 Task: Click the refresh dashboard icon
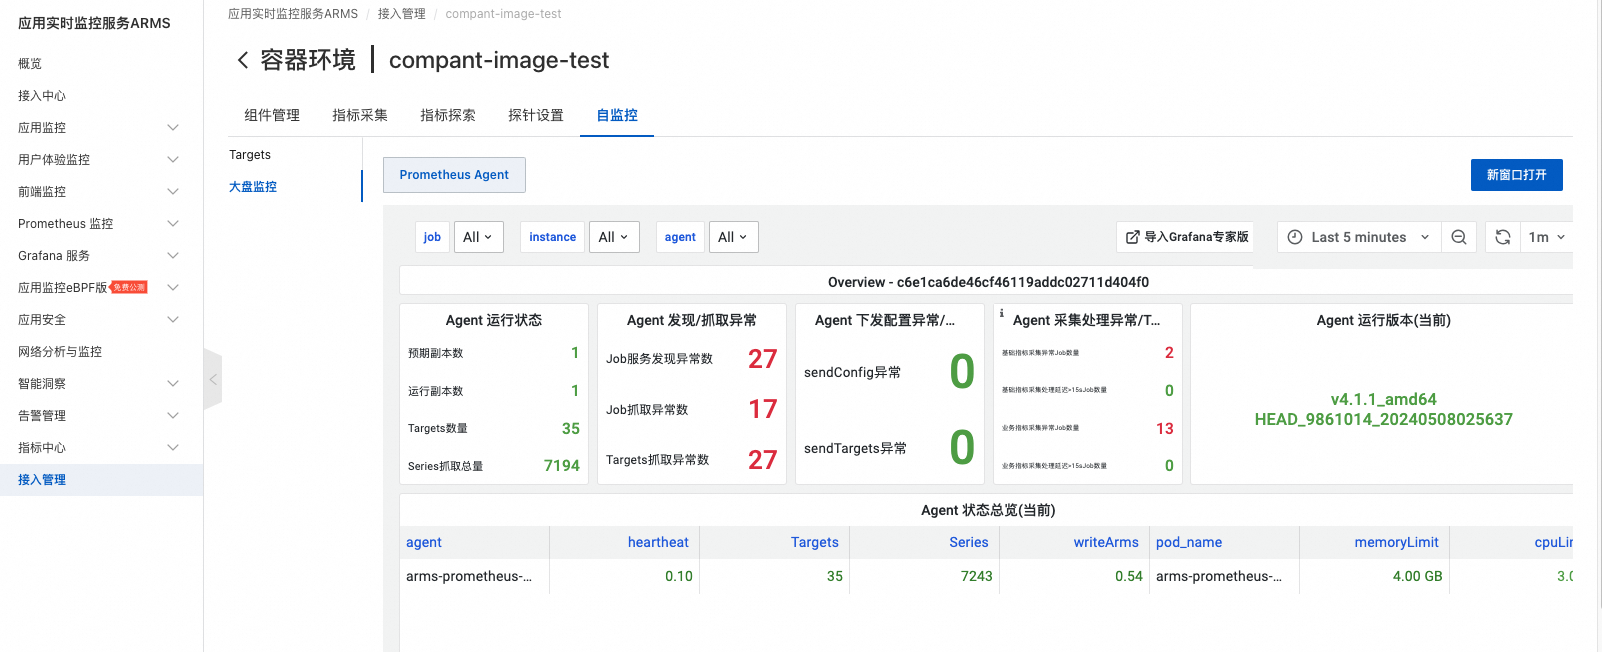1502,237
